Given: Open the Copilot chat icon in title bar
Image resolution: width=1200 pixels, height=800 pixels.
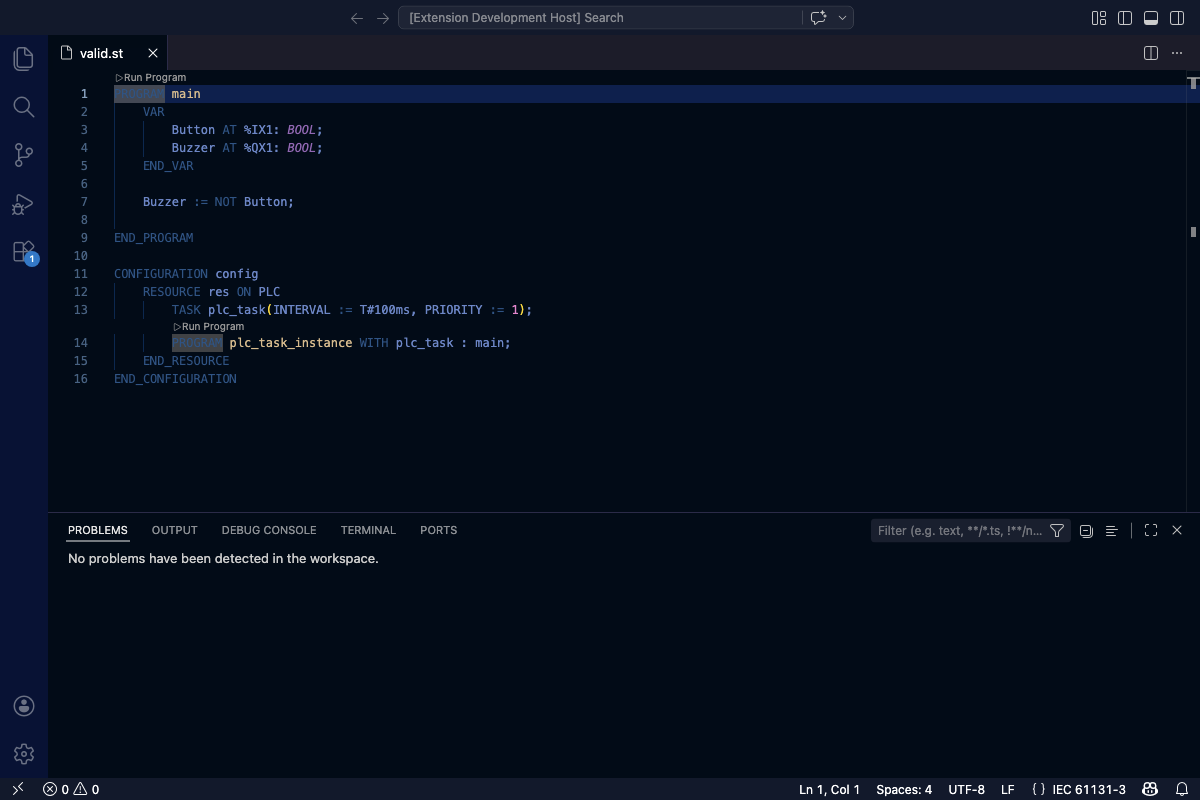Looking at the screenshot, I should tap(819, 18).
